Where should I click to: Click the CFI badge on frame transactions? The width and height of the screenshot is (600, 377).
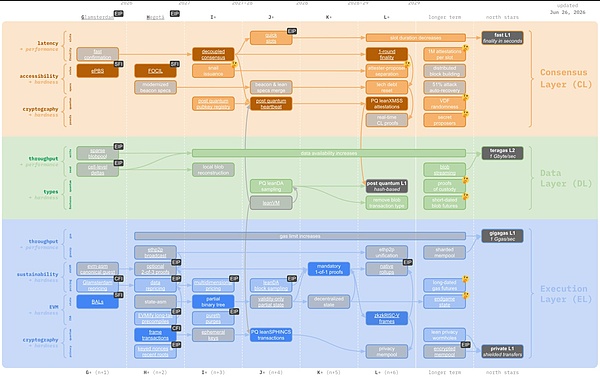click(176, 328)
